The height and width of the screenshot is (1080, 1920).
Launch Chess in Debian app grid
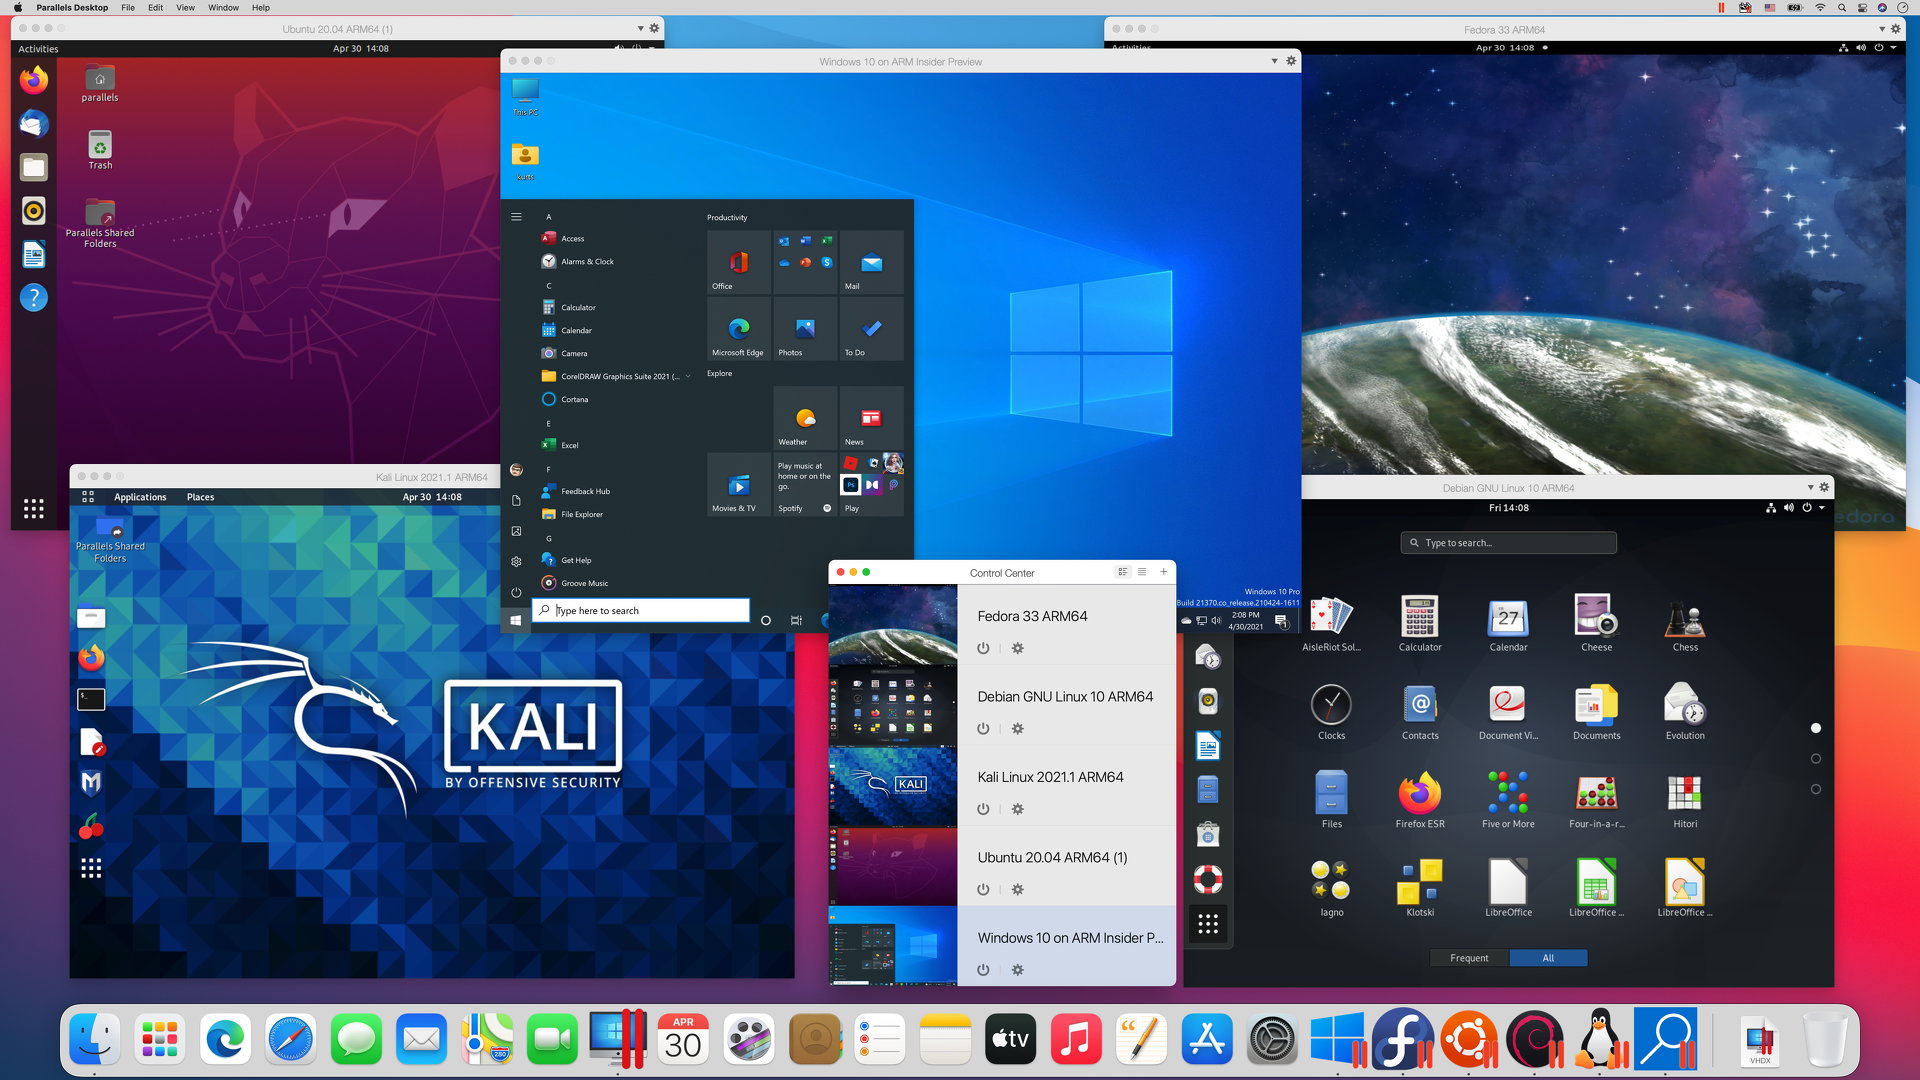[x=1685, y=623]
